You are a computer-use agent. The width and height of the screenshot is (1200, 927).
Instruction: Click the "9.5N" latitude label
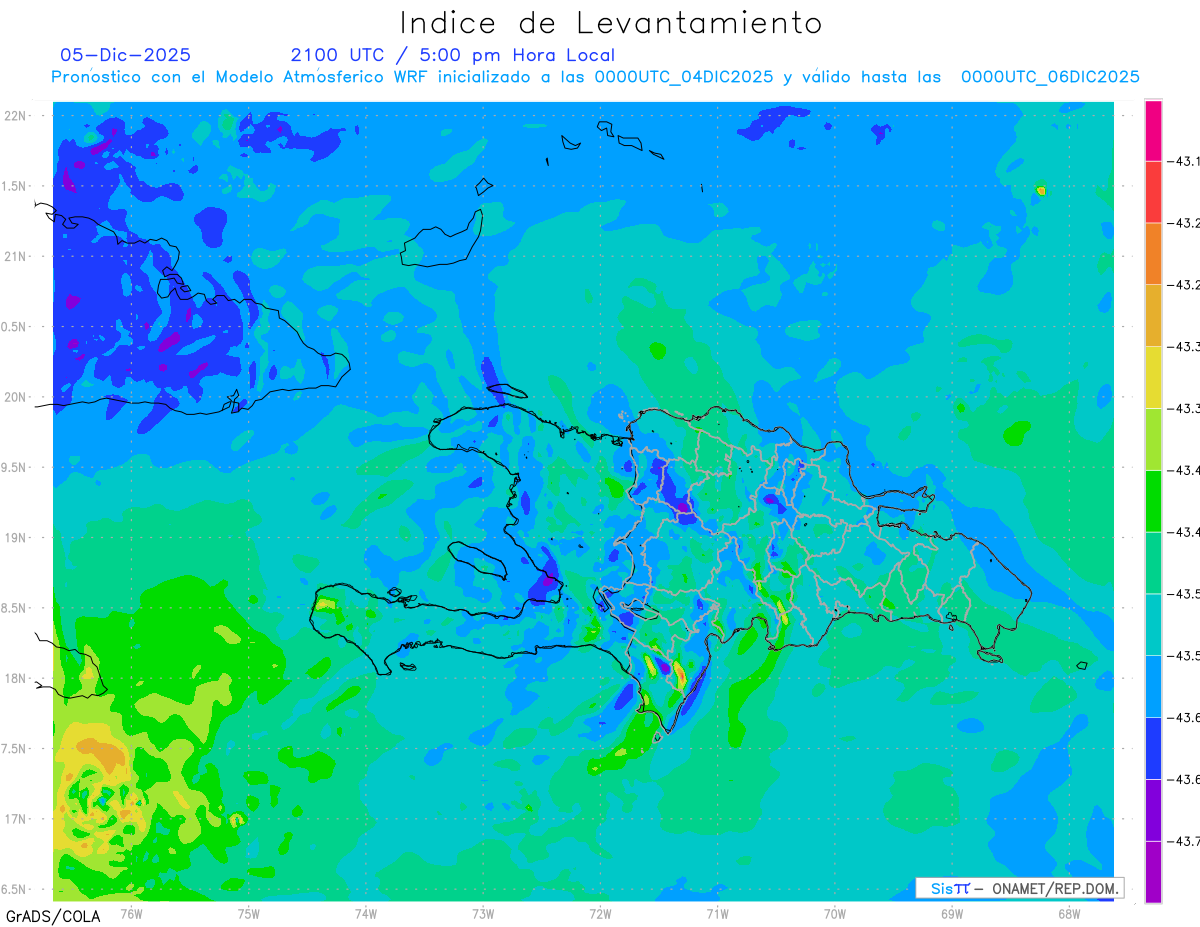14,468
